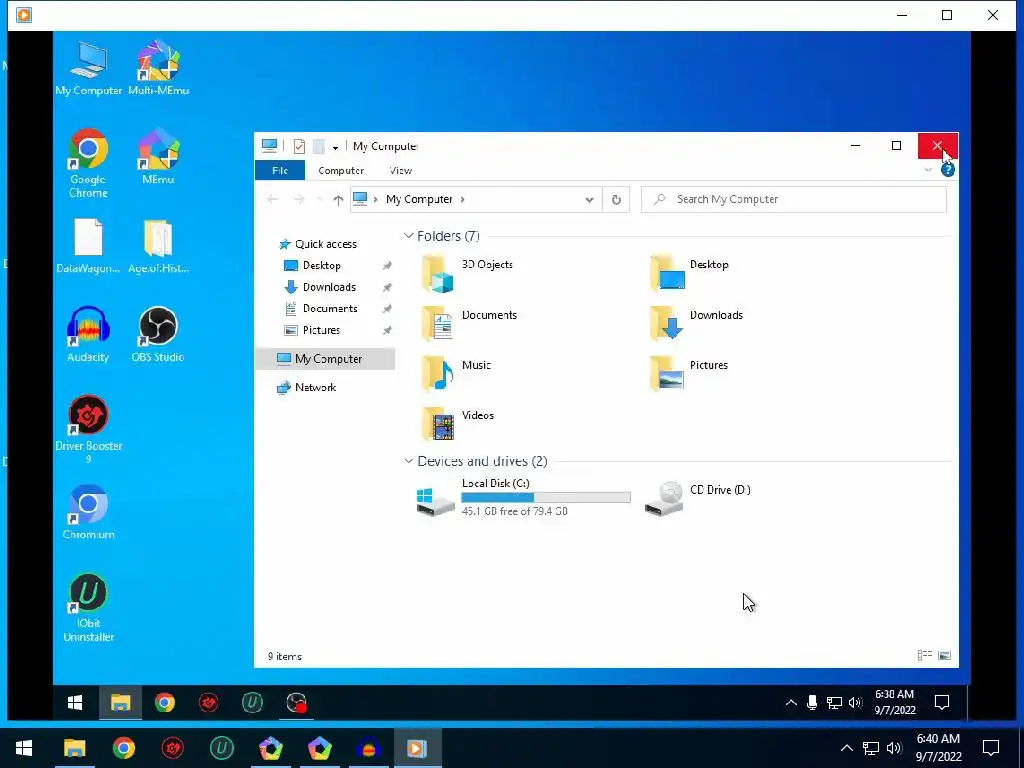Image resolution: width=1024 pixels, height=768 pixels.
Task: Collapse Devices and drives group
Action: 409,461
